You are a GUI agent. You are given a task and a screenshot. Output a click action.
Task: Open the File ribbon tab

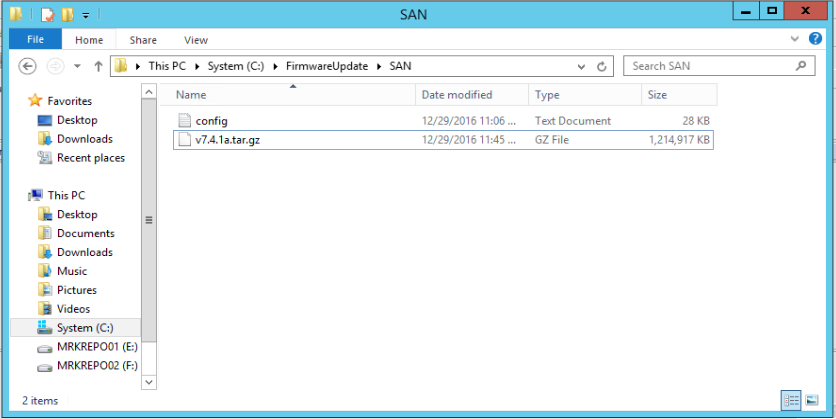tap(36, 39)
